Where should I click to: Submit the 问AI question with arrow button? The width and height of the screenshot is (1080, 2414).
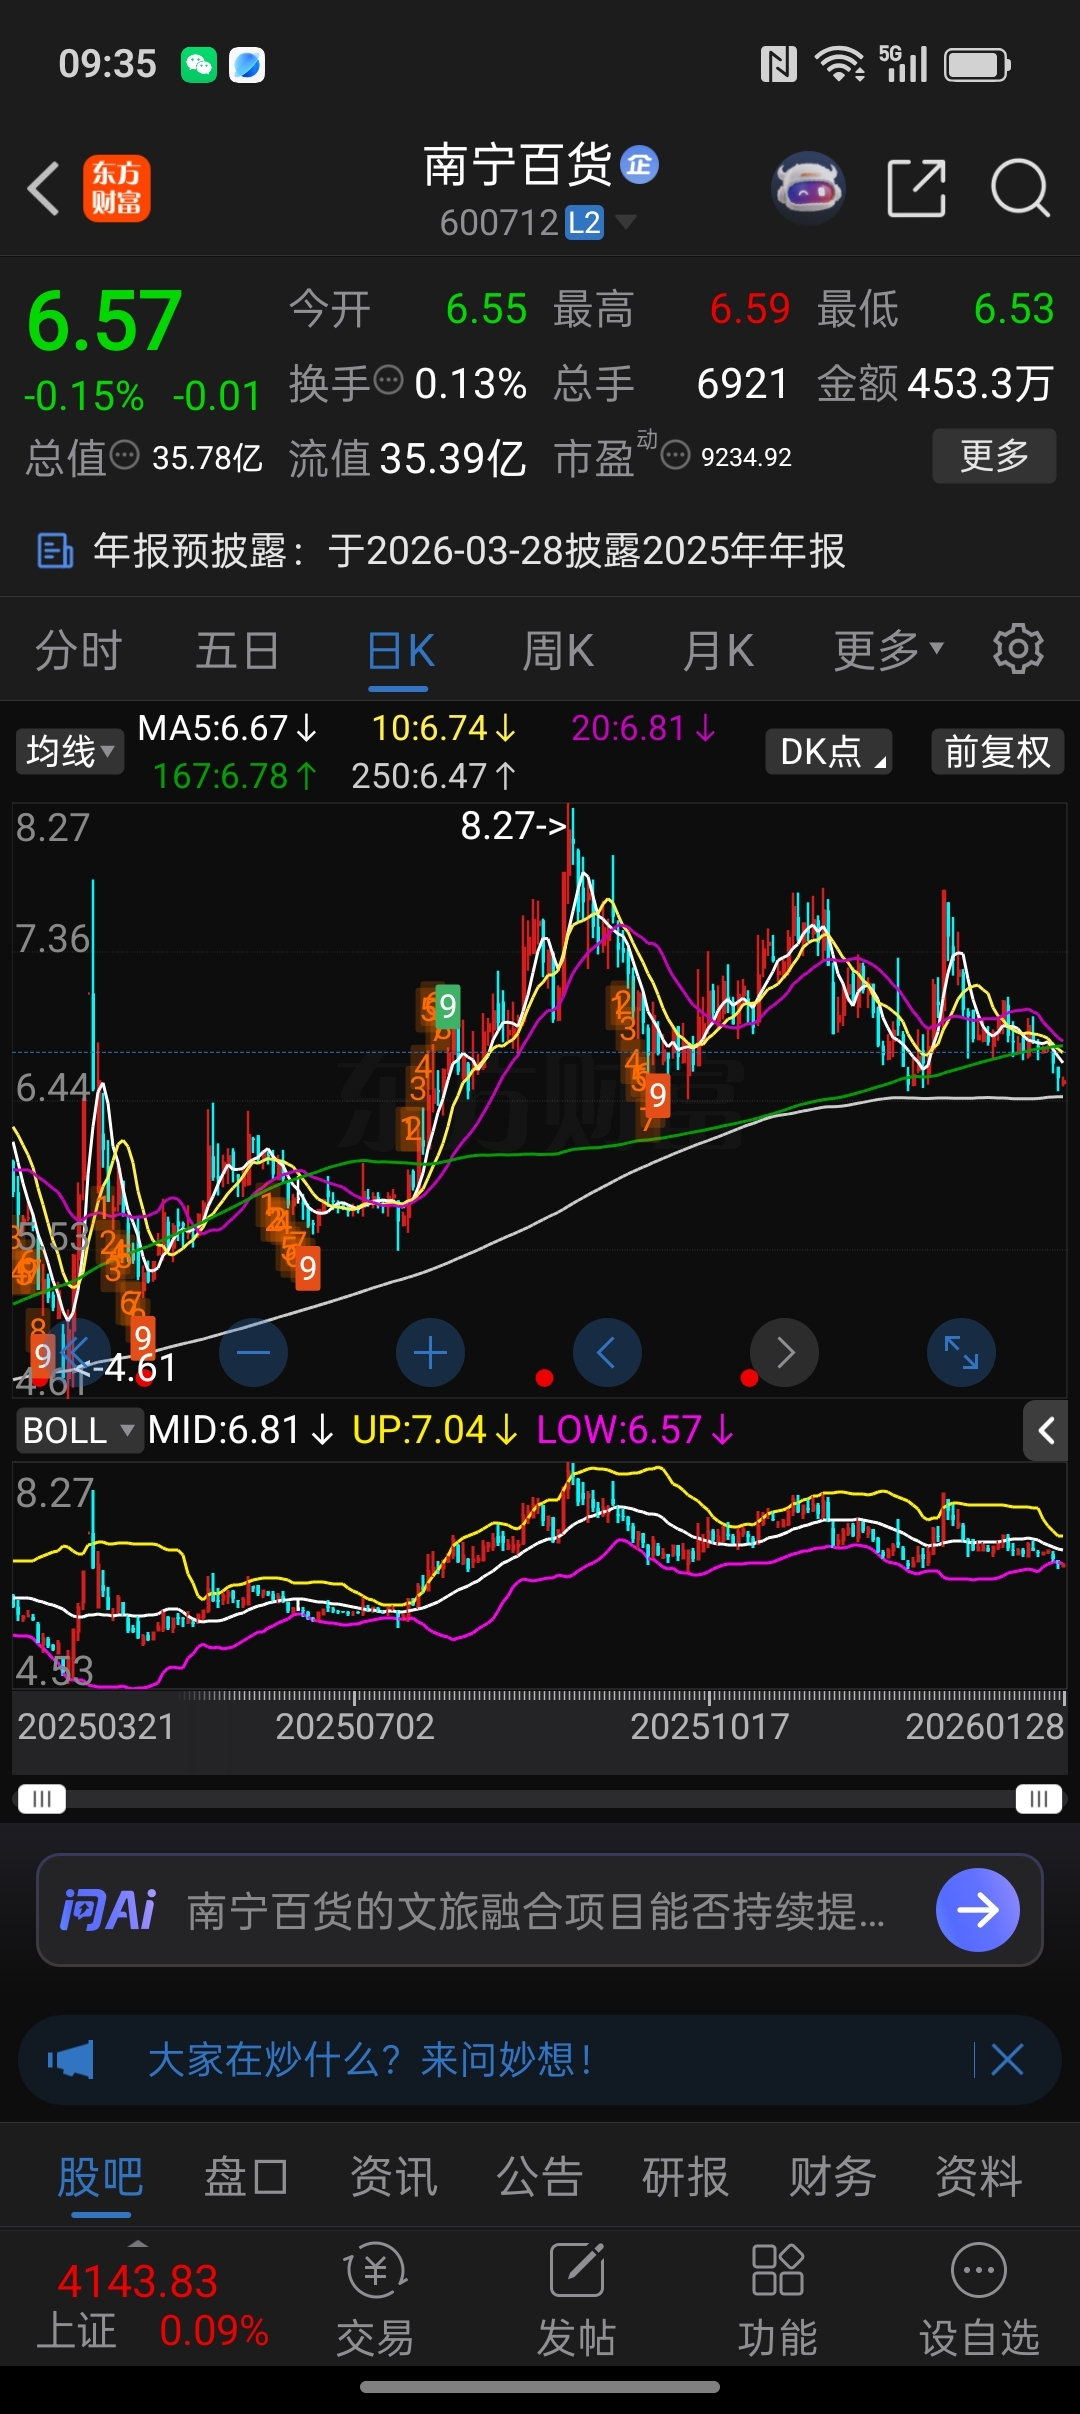(x=977, y=1910)
